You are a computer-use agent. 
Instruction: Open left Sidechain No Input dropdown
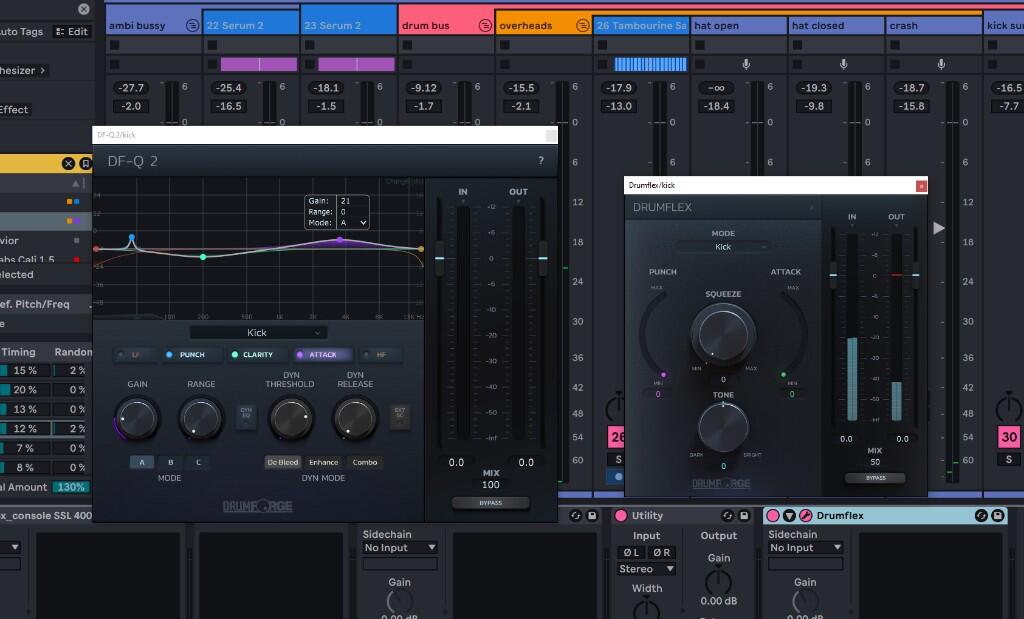400,547
